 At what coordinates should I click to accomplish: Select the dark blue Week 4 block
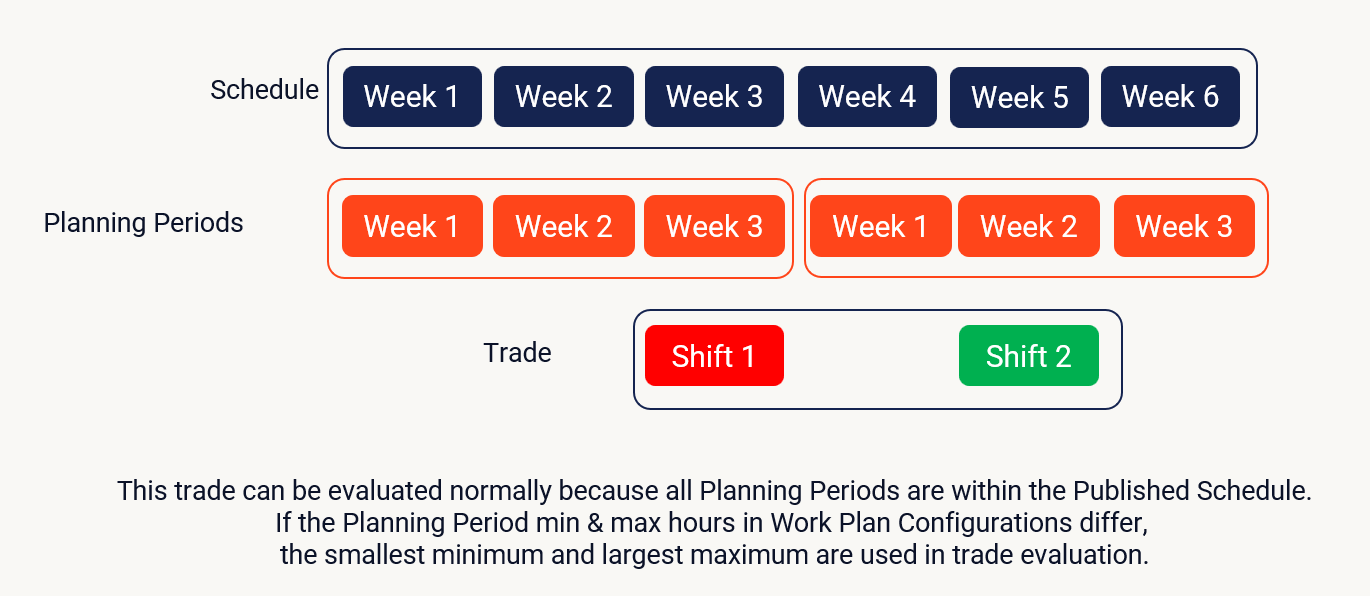tap(867, 97)
